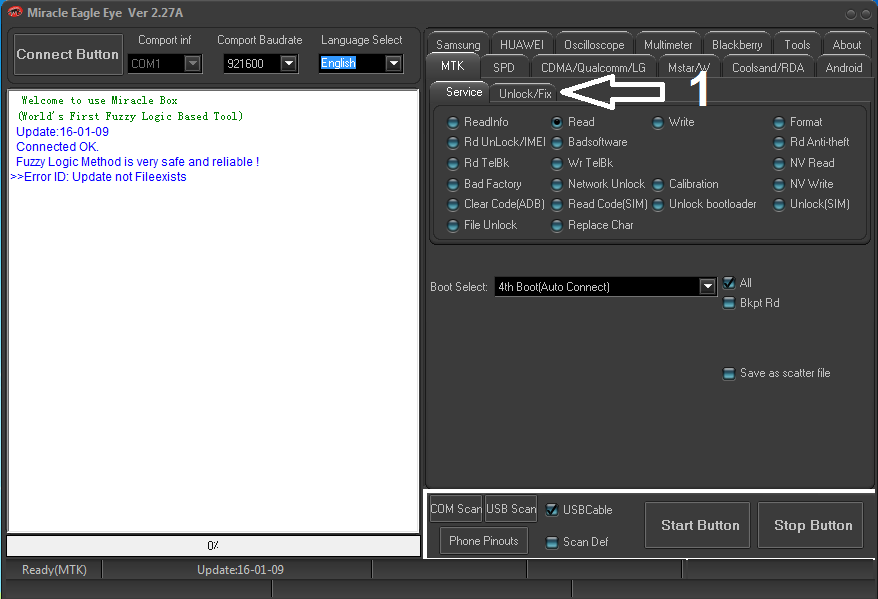Select the SPD tab
The image size is (878, 599).
(504, 68)
